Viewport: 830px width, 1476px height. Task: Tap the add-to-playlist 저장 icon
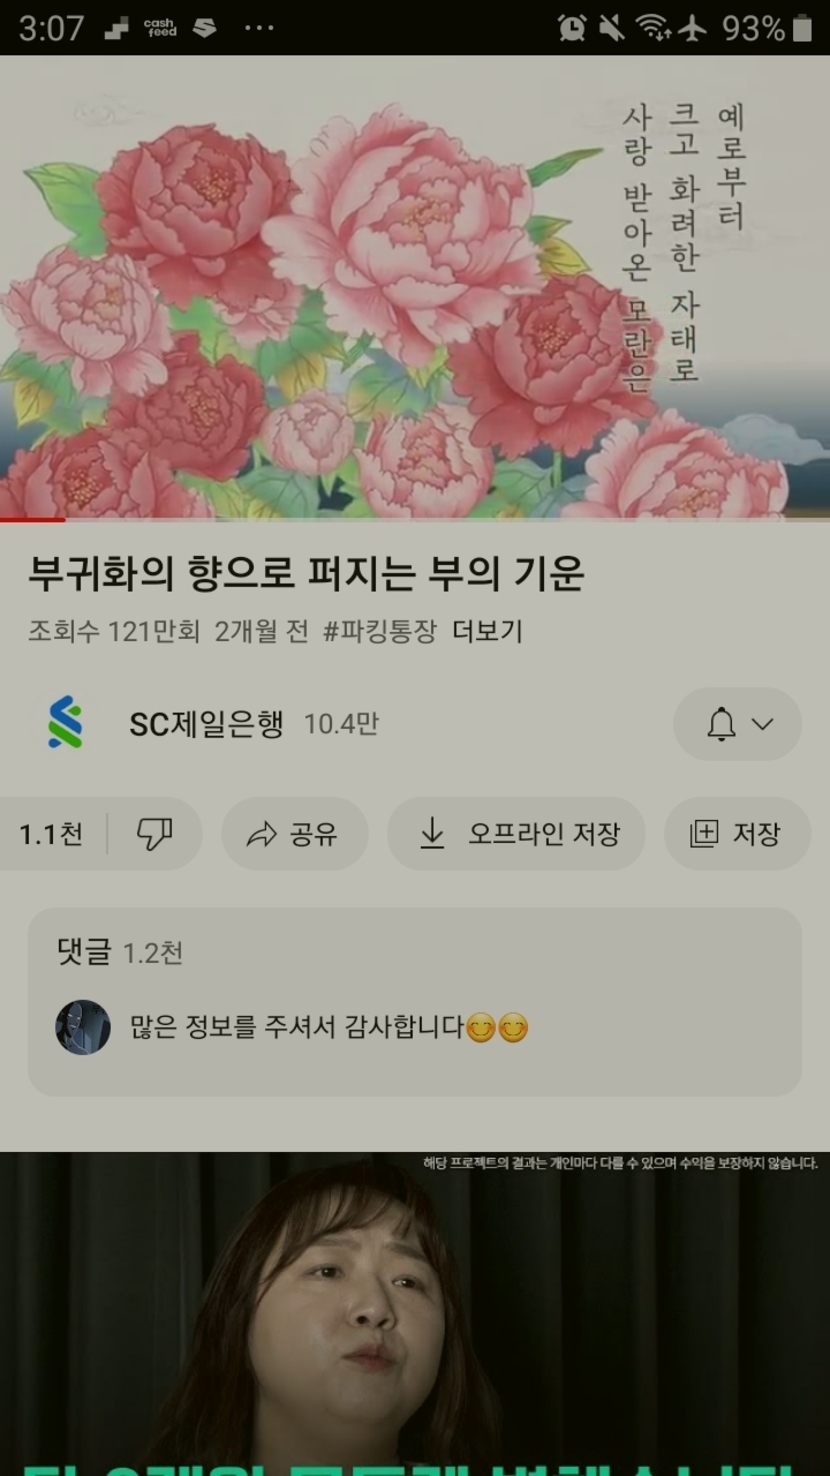click(x=704, y=834)
